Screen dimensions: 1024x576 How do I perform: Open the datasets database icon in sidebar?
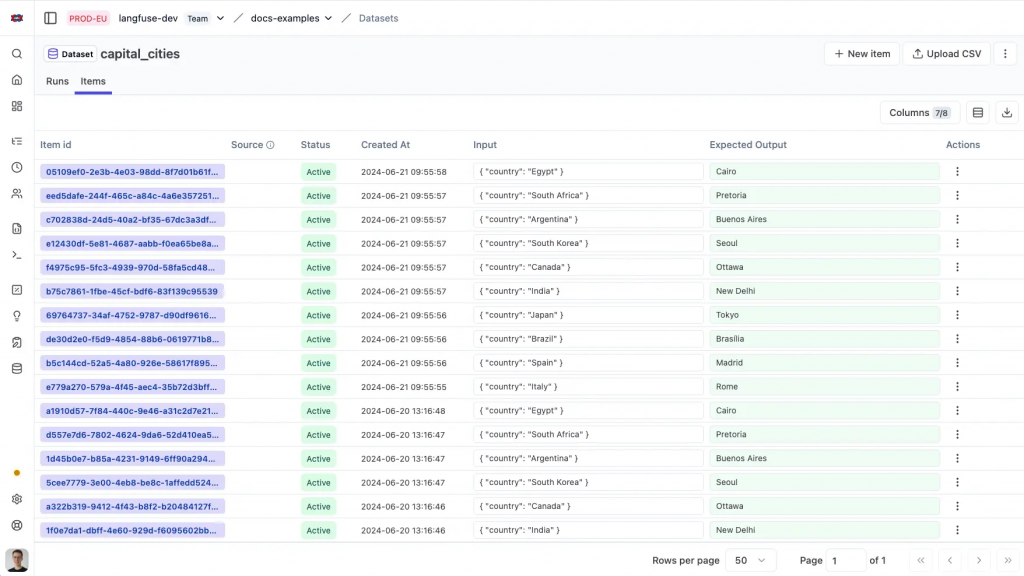(17, 368)
